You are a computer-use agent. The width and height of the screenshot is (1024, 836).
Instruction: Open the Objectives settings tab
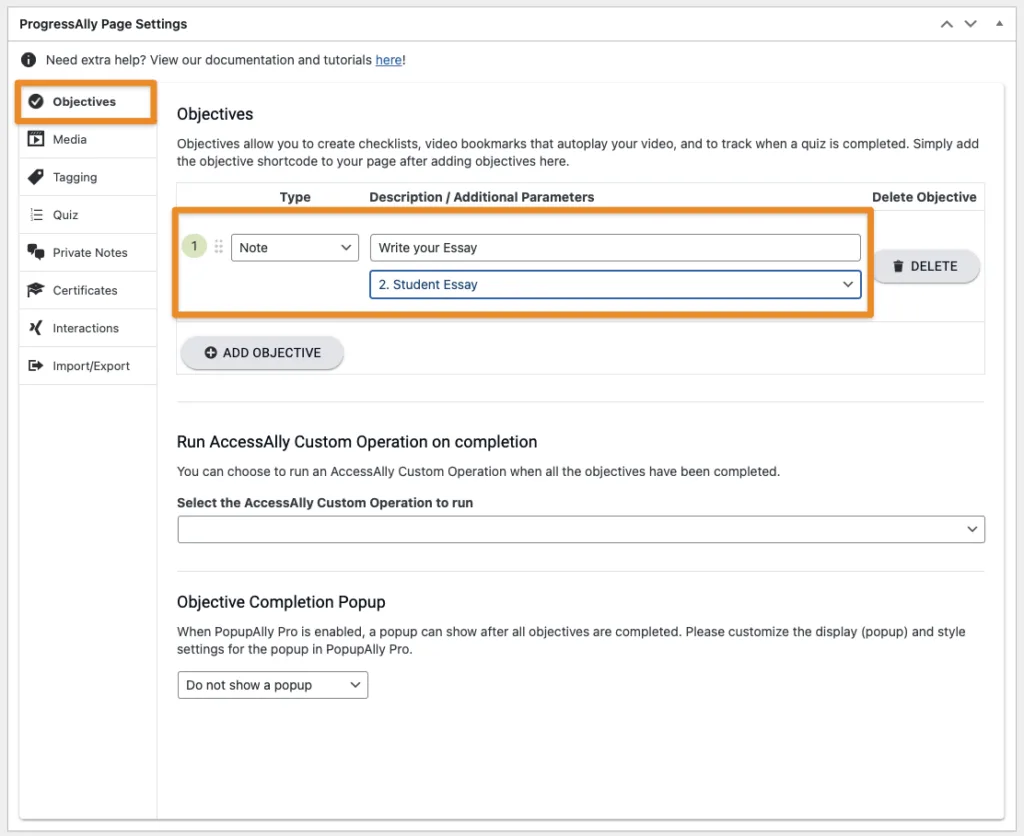coord(86,102)
